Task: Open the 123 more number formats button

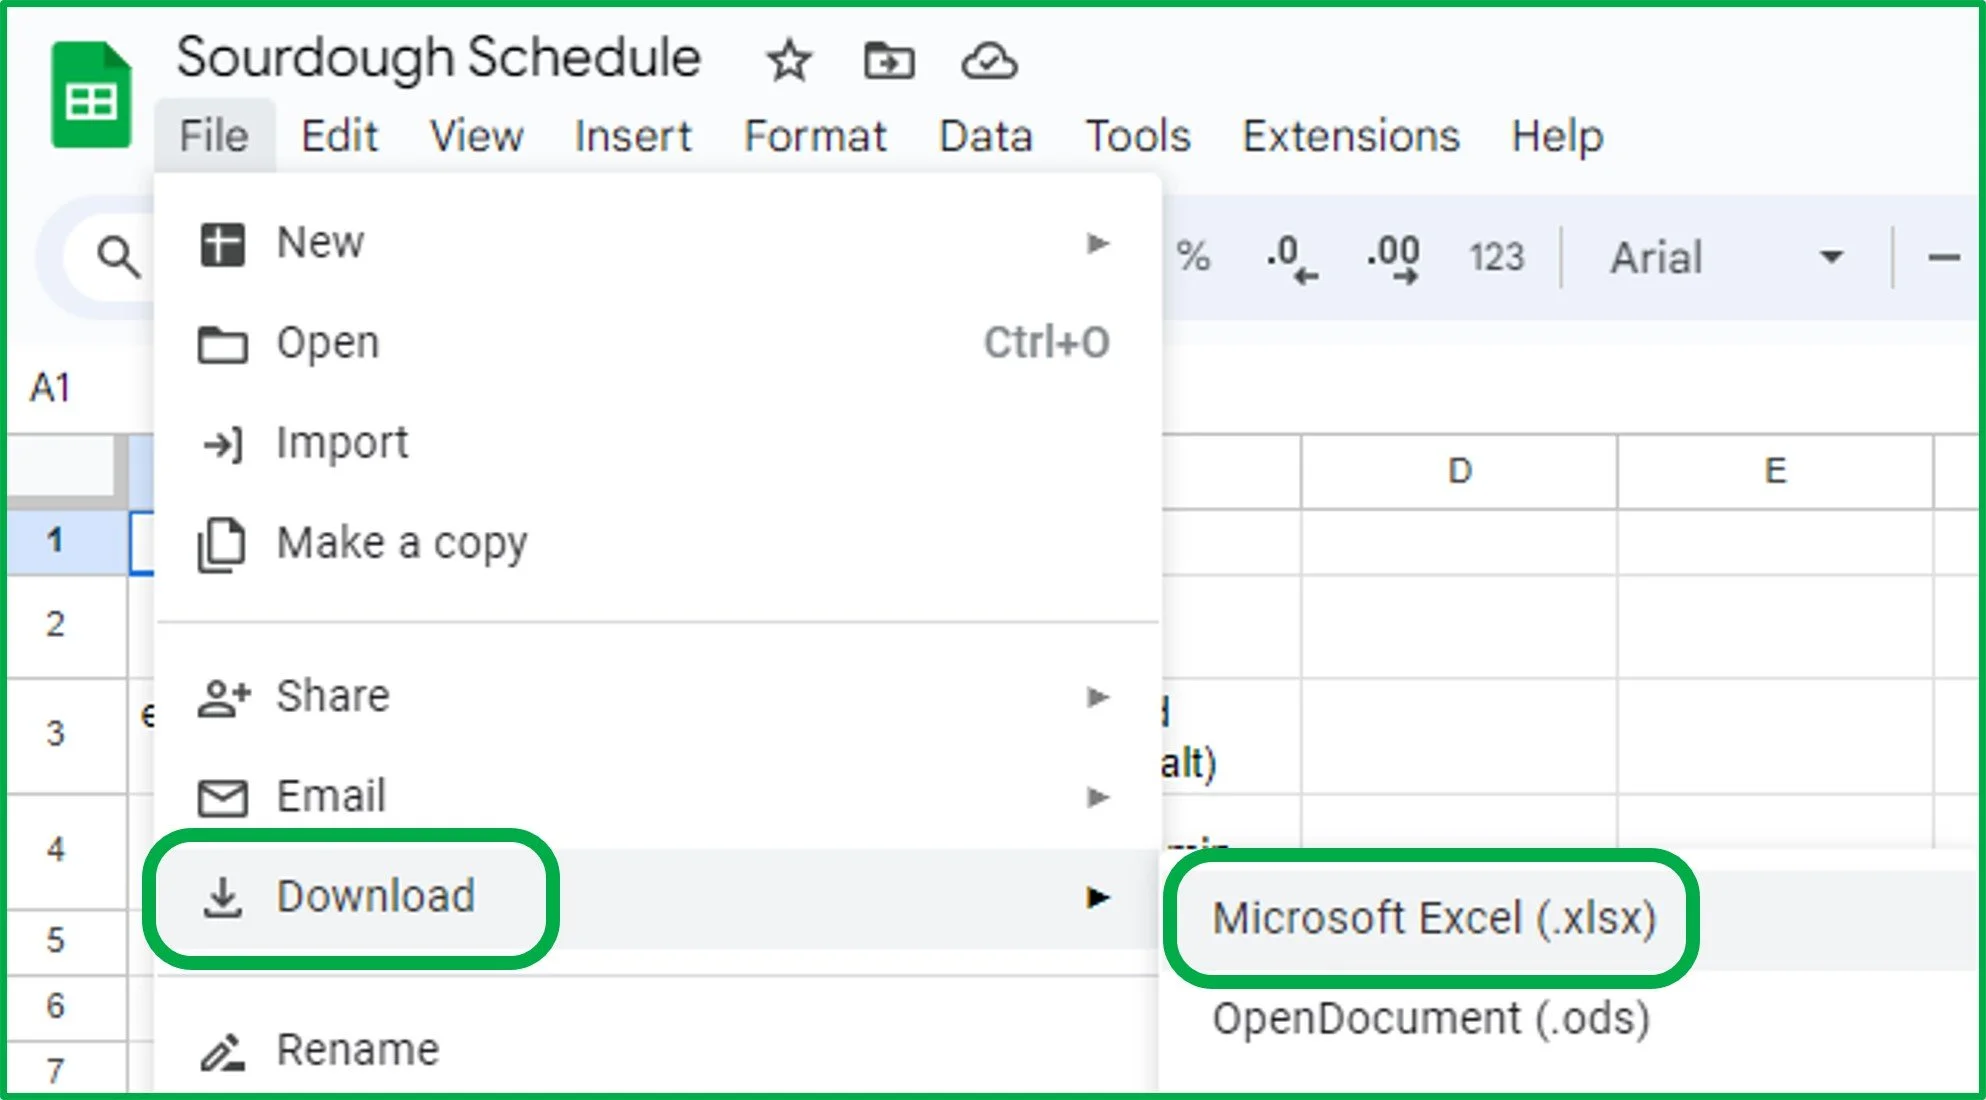Action: pos(1496,257)
